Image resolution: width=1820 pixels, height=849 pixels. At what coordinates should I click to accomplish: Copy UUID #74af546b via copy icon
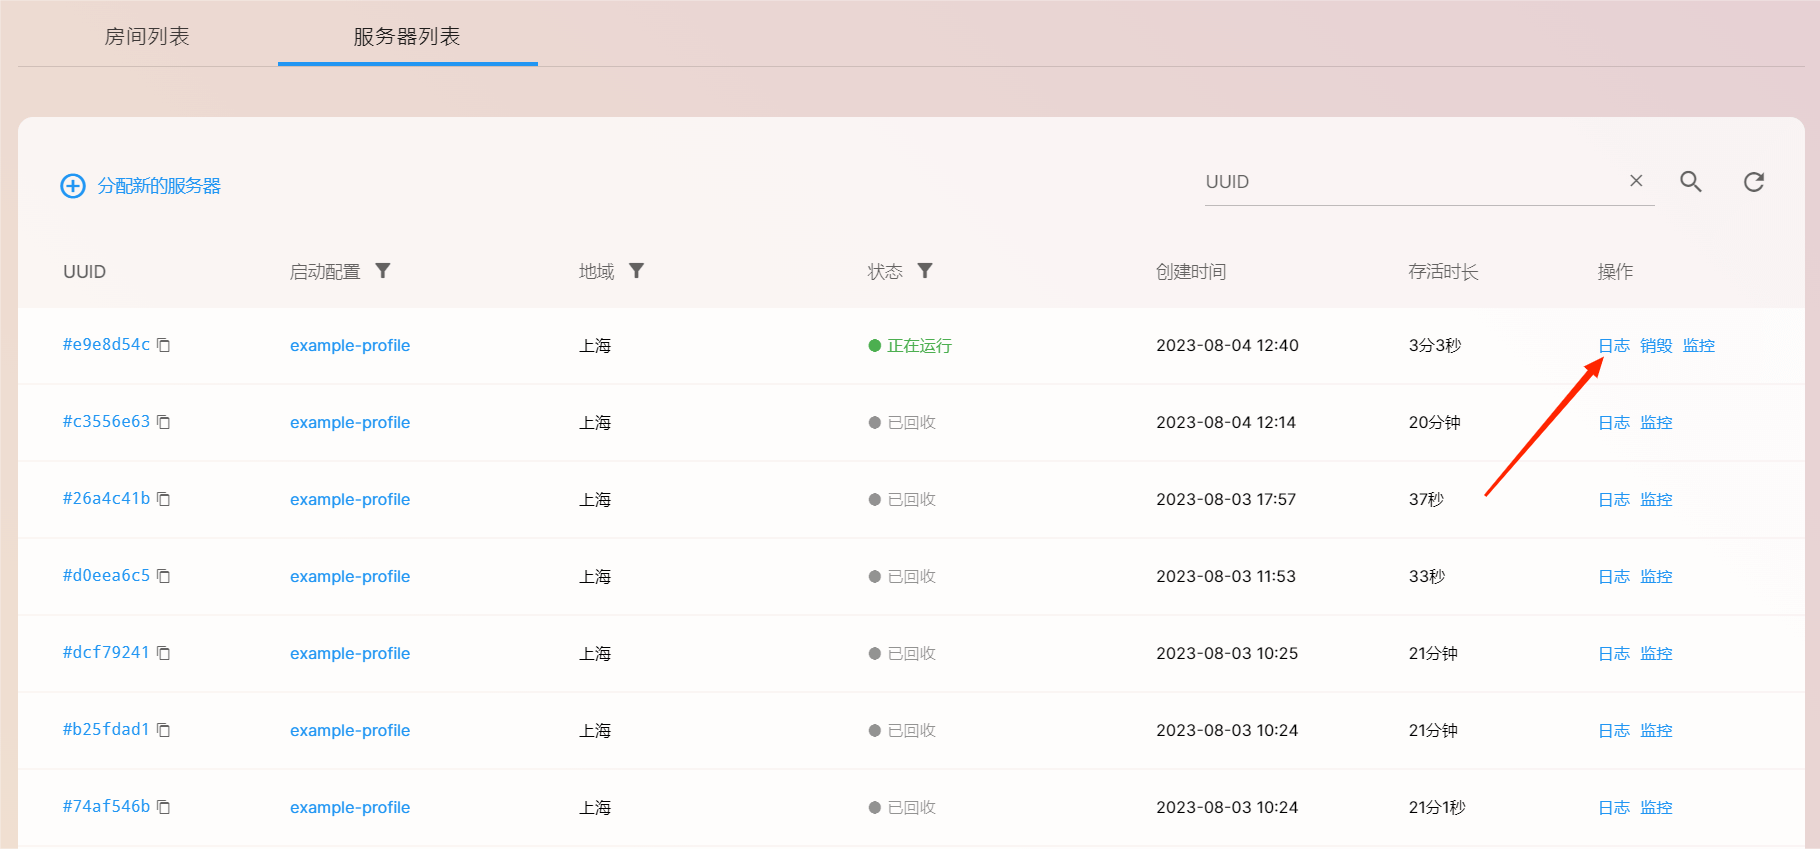[164, 807]
